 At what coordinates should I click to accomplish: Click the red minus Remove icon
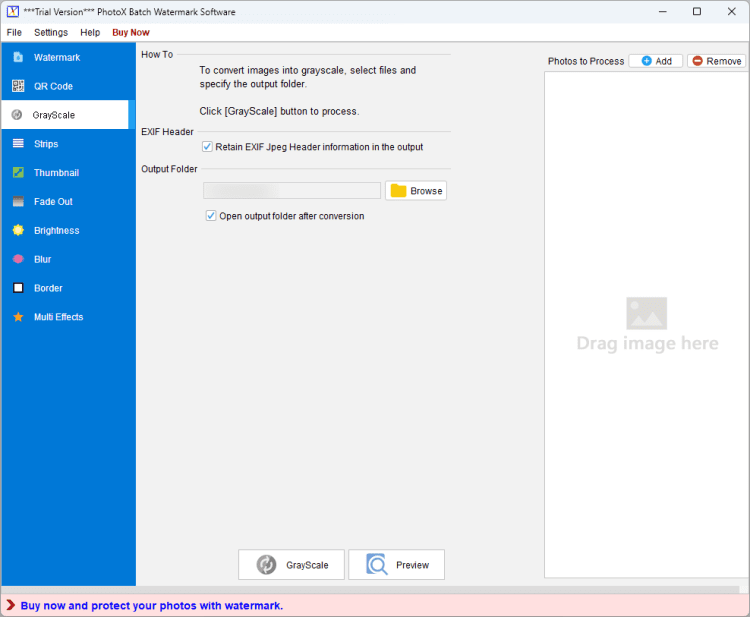(x=697, y=61)
